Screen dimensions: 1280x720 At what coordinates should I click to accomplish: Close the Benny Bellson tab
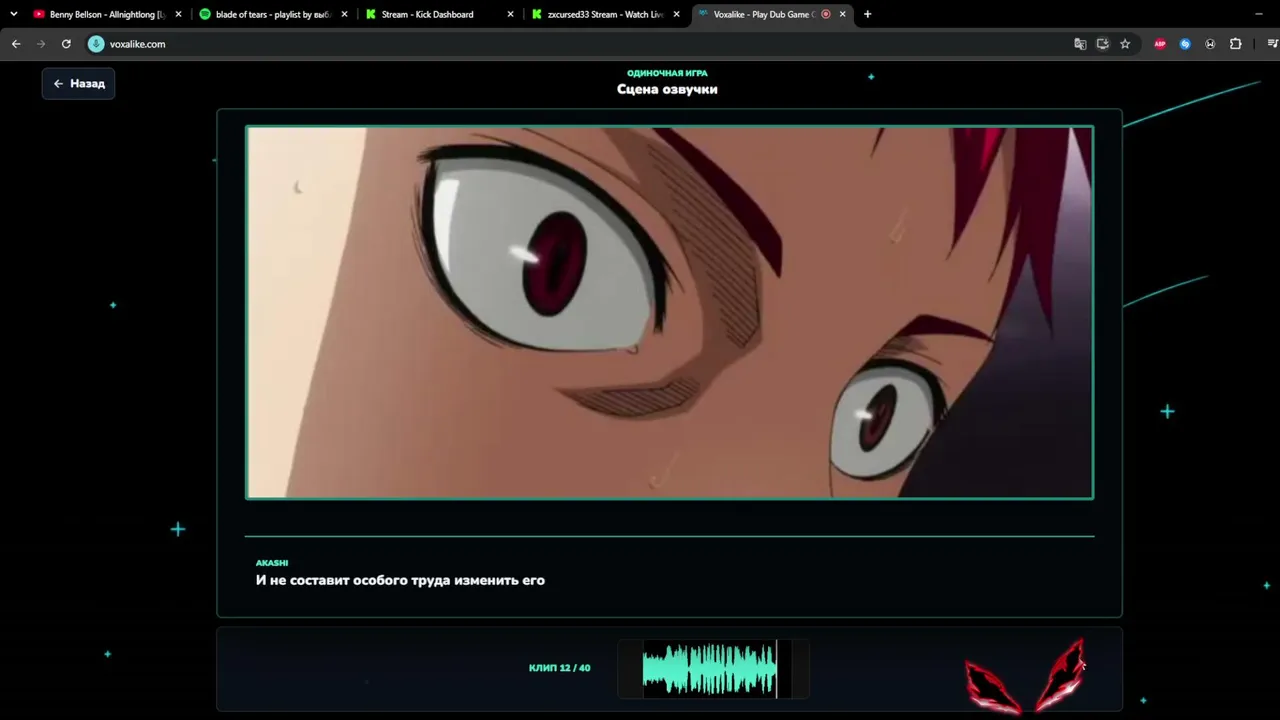pos(178,14)
